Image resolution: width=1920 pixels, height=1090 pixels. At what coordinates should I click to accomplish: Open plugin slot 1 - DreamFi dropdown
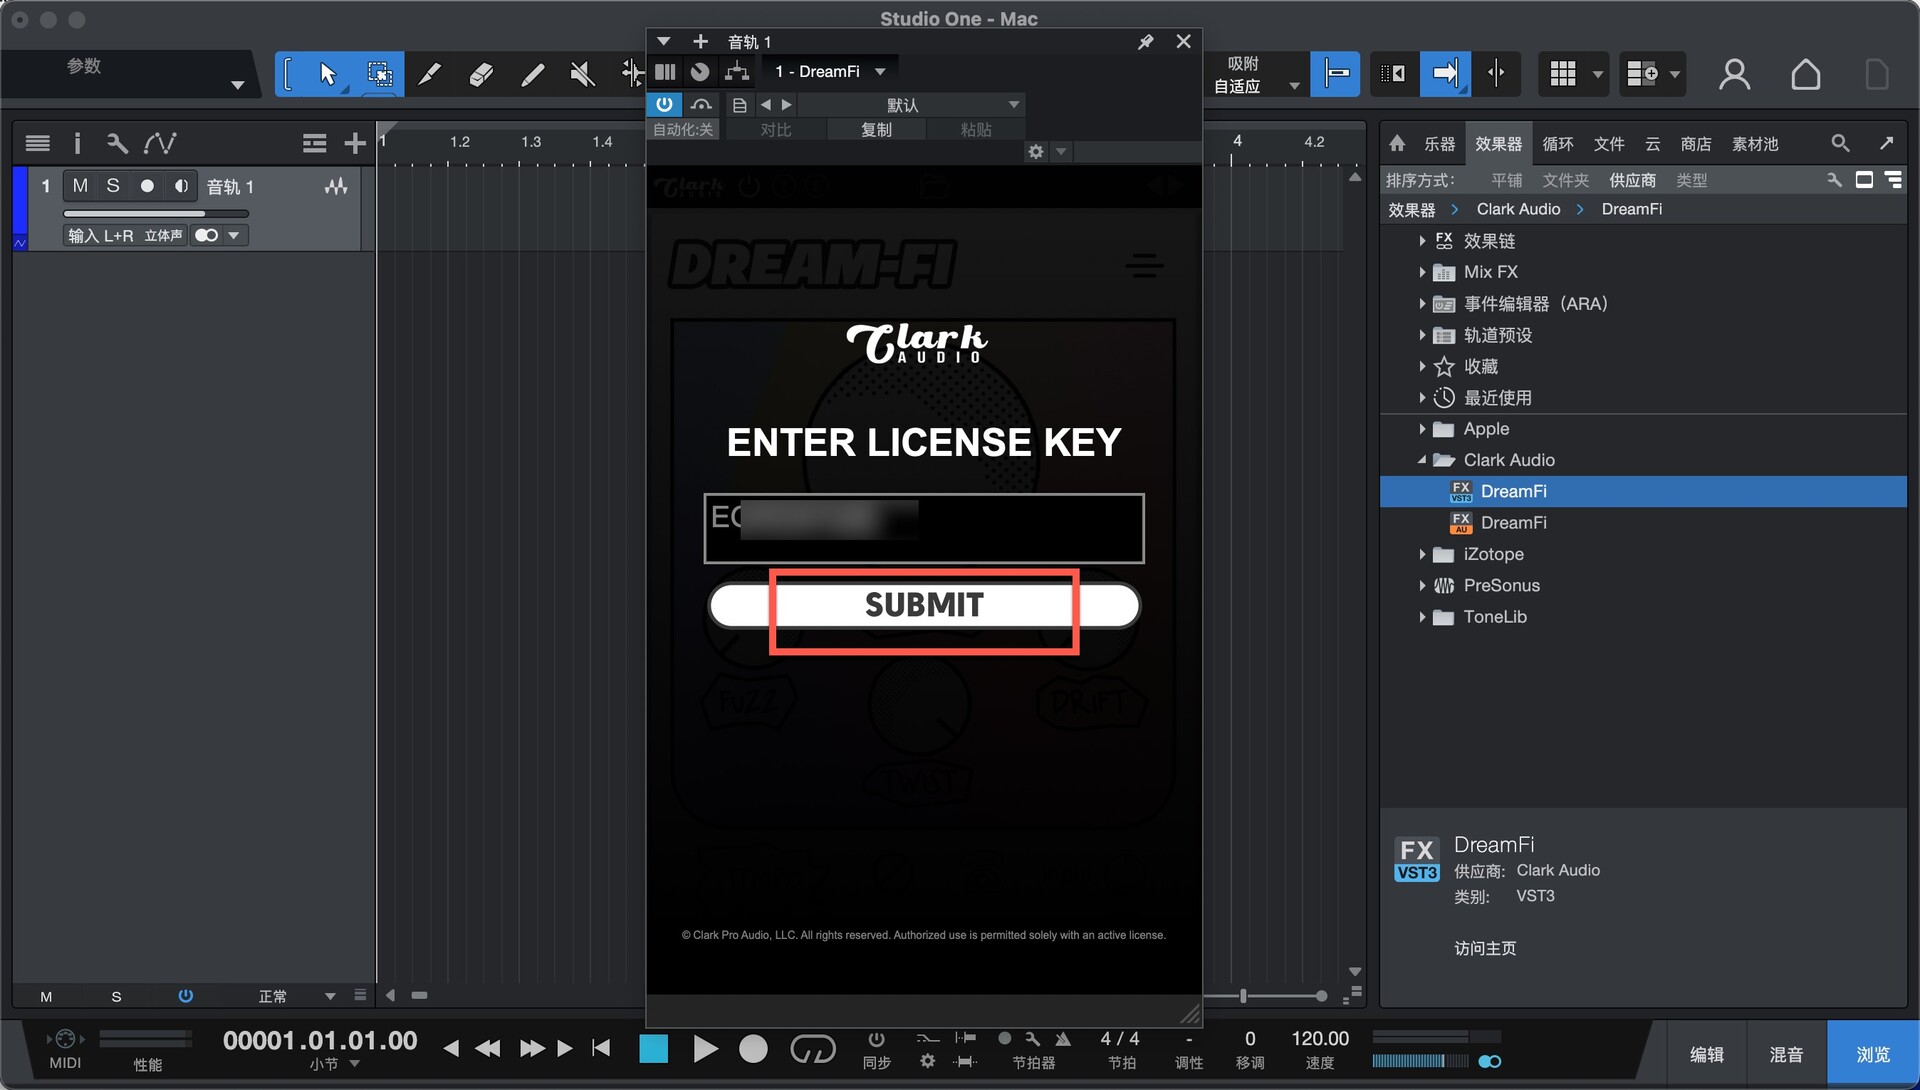click(830, 72)
